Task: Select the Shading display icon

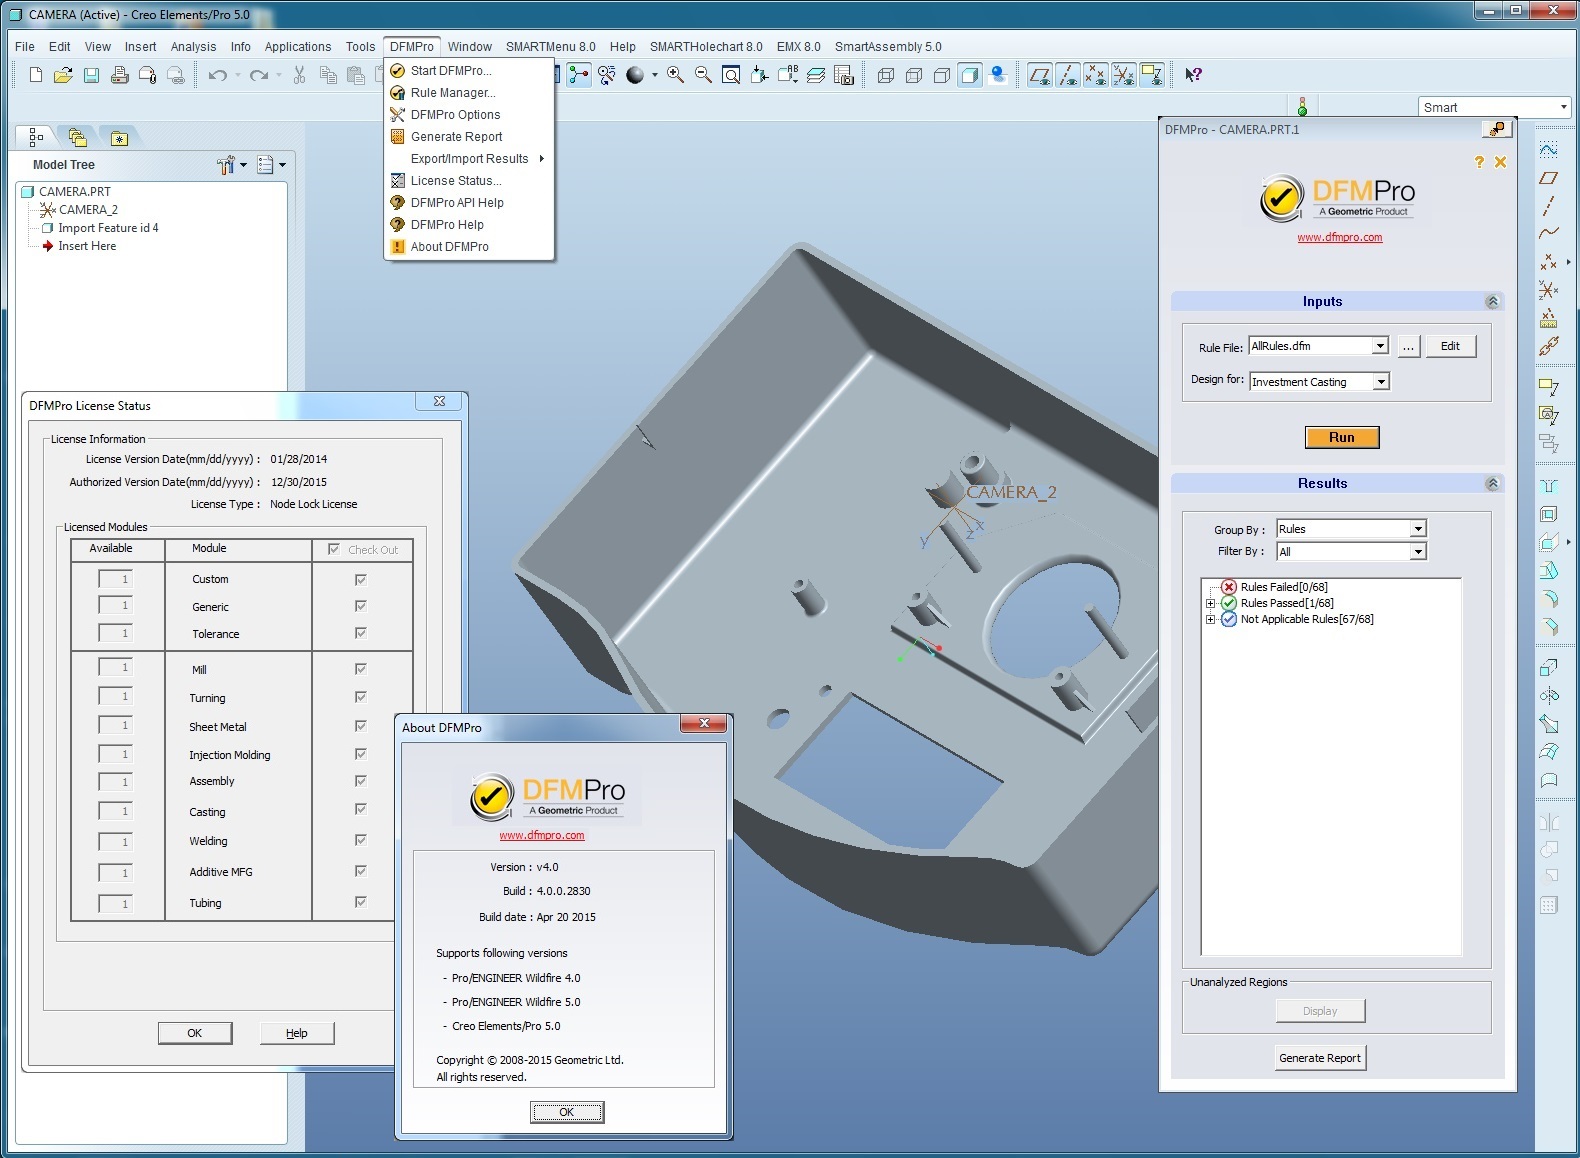Action: click(x=969, y=75)
